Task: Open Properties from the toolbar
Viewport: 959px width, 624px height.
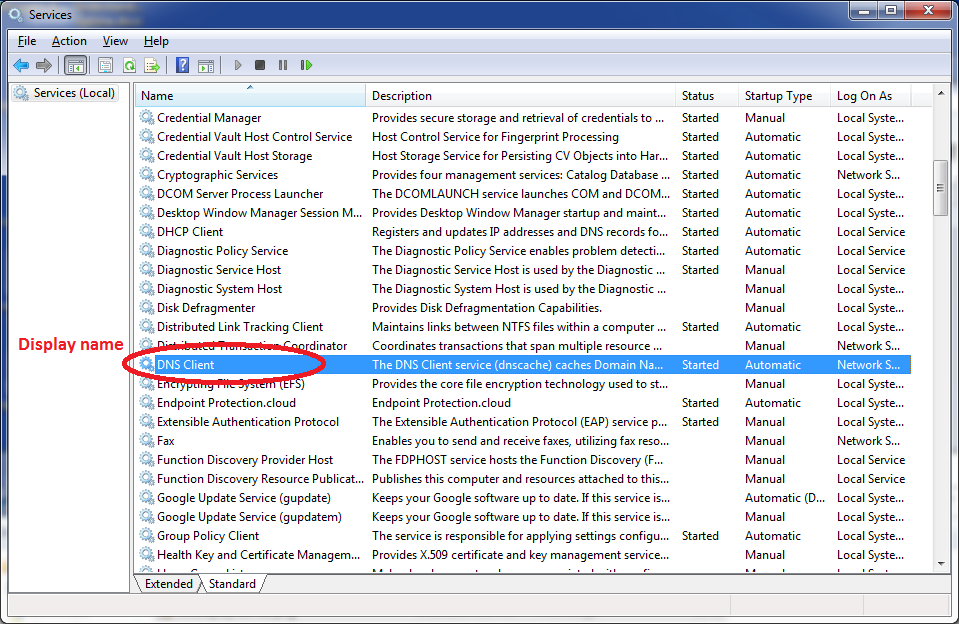Action: point(105,65)
